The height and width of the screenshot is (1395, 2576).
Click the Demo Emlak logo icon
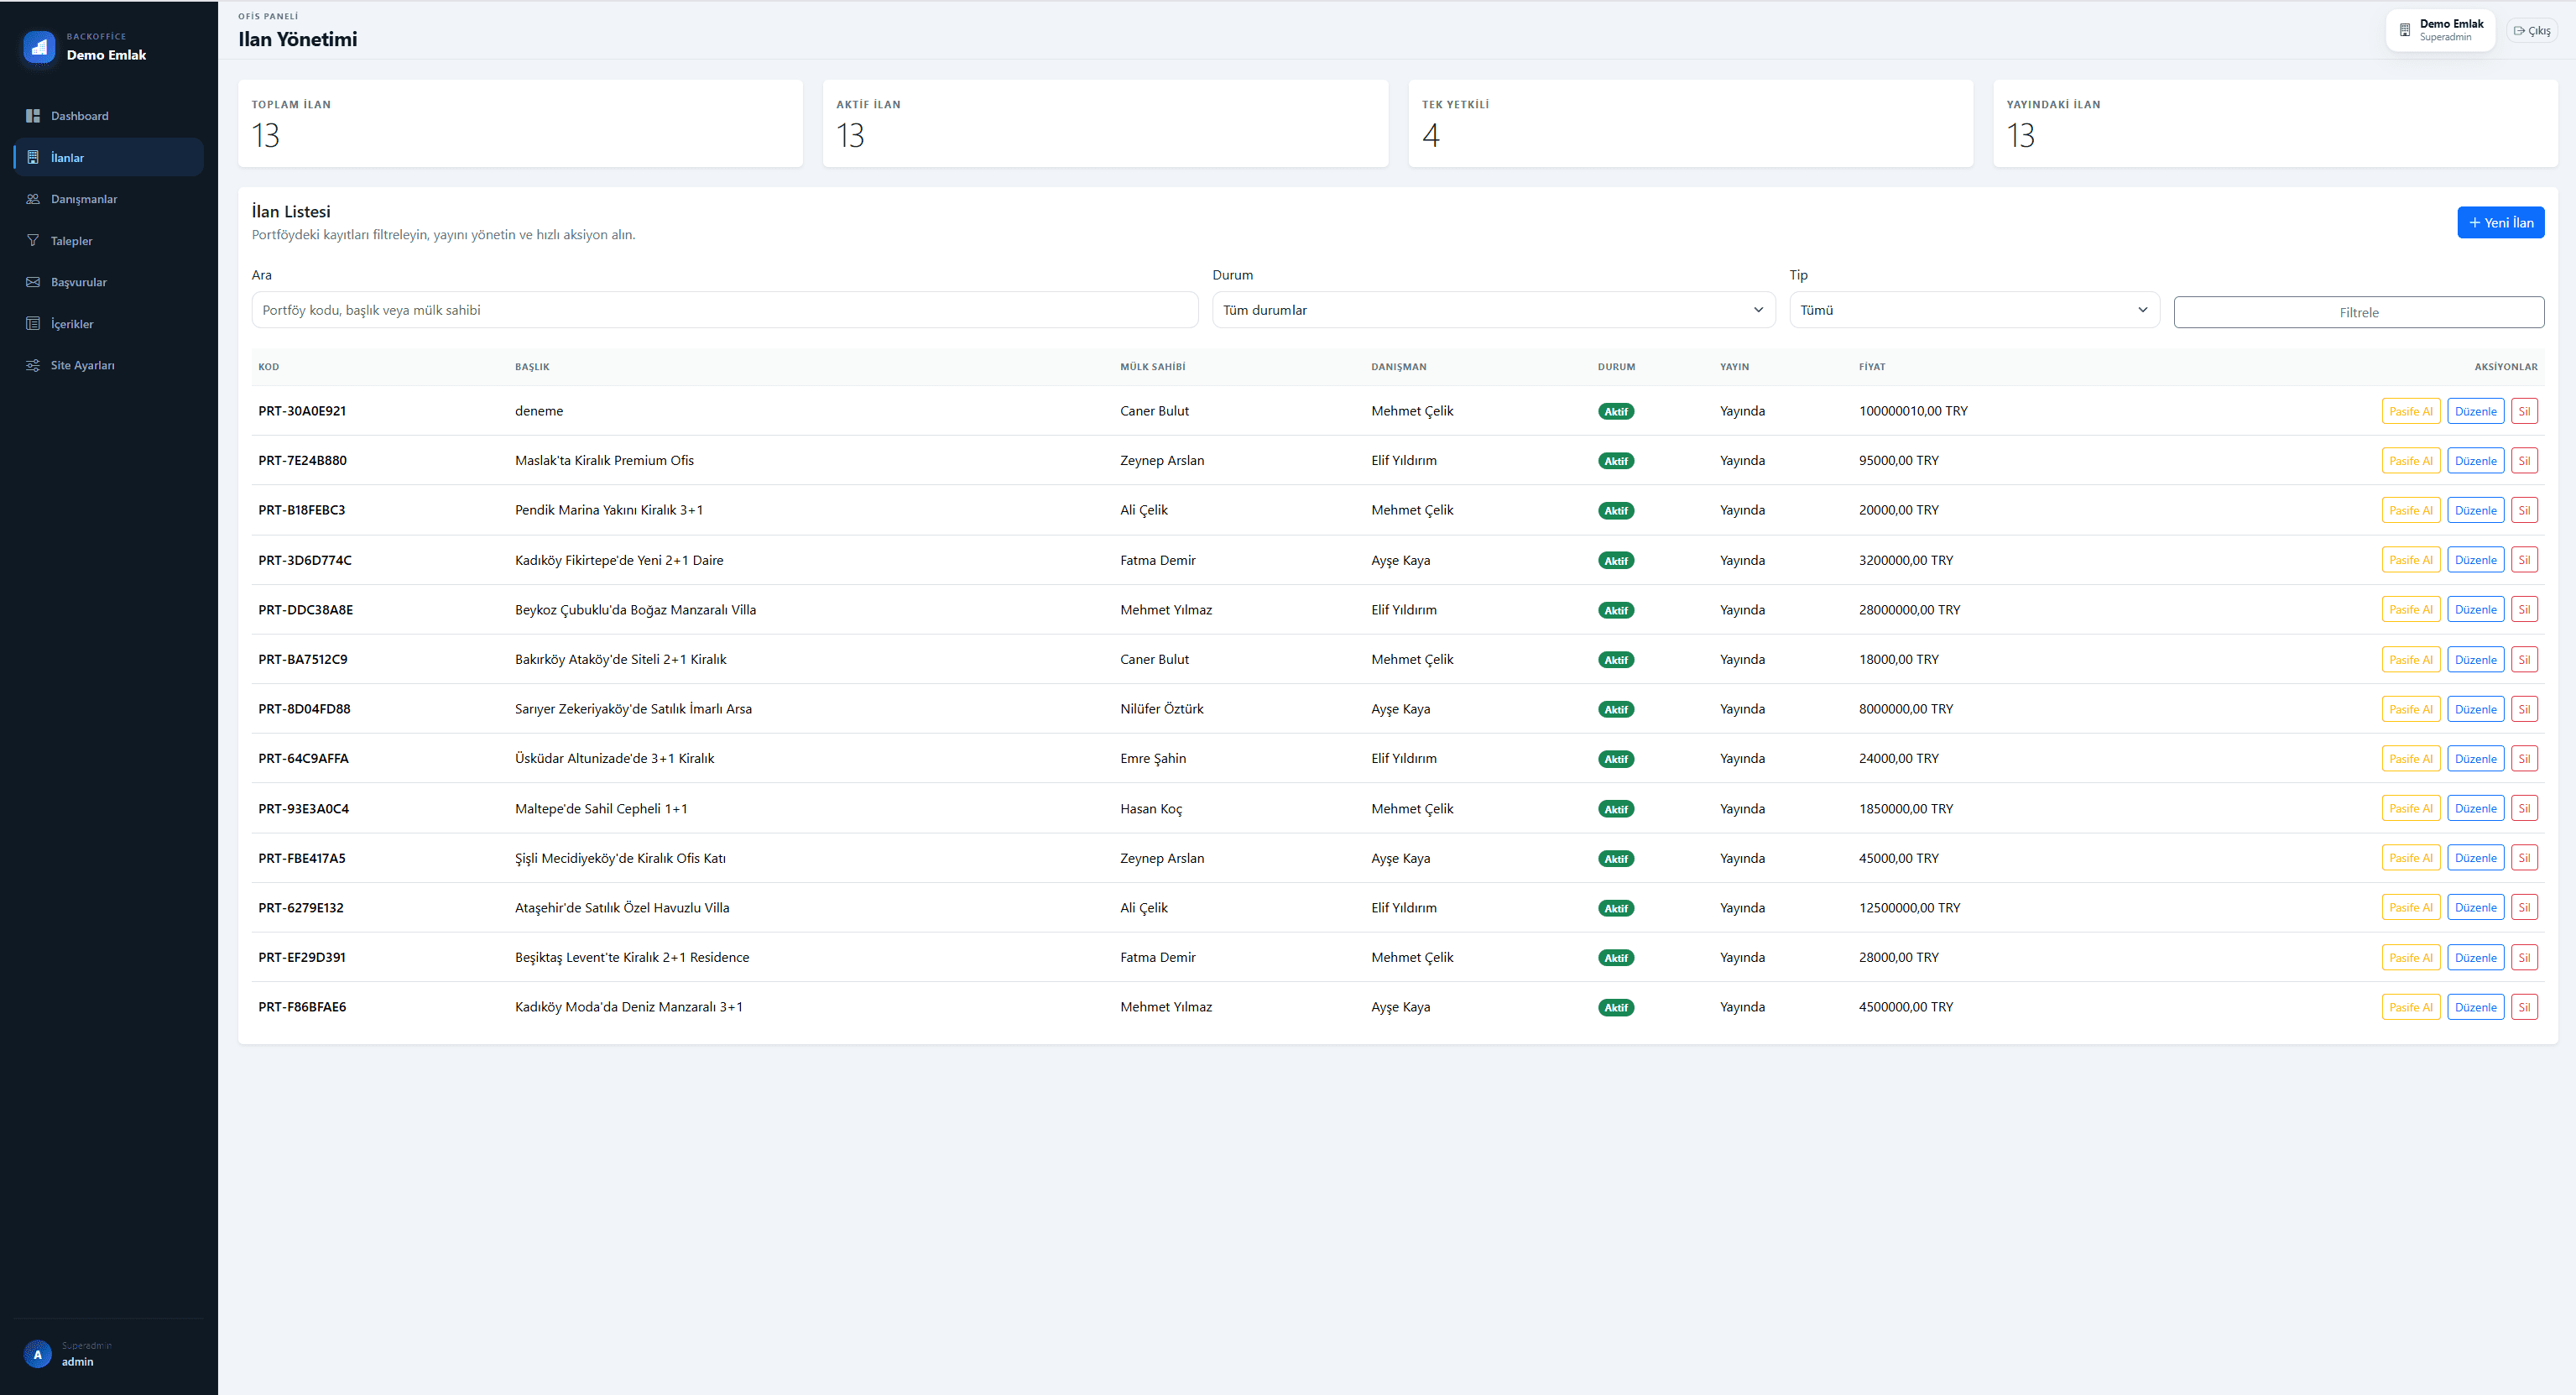click(x=39, y=46)
